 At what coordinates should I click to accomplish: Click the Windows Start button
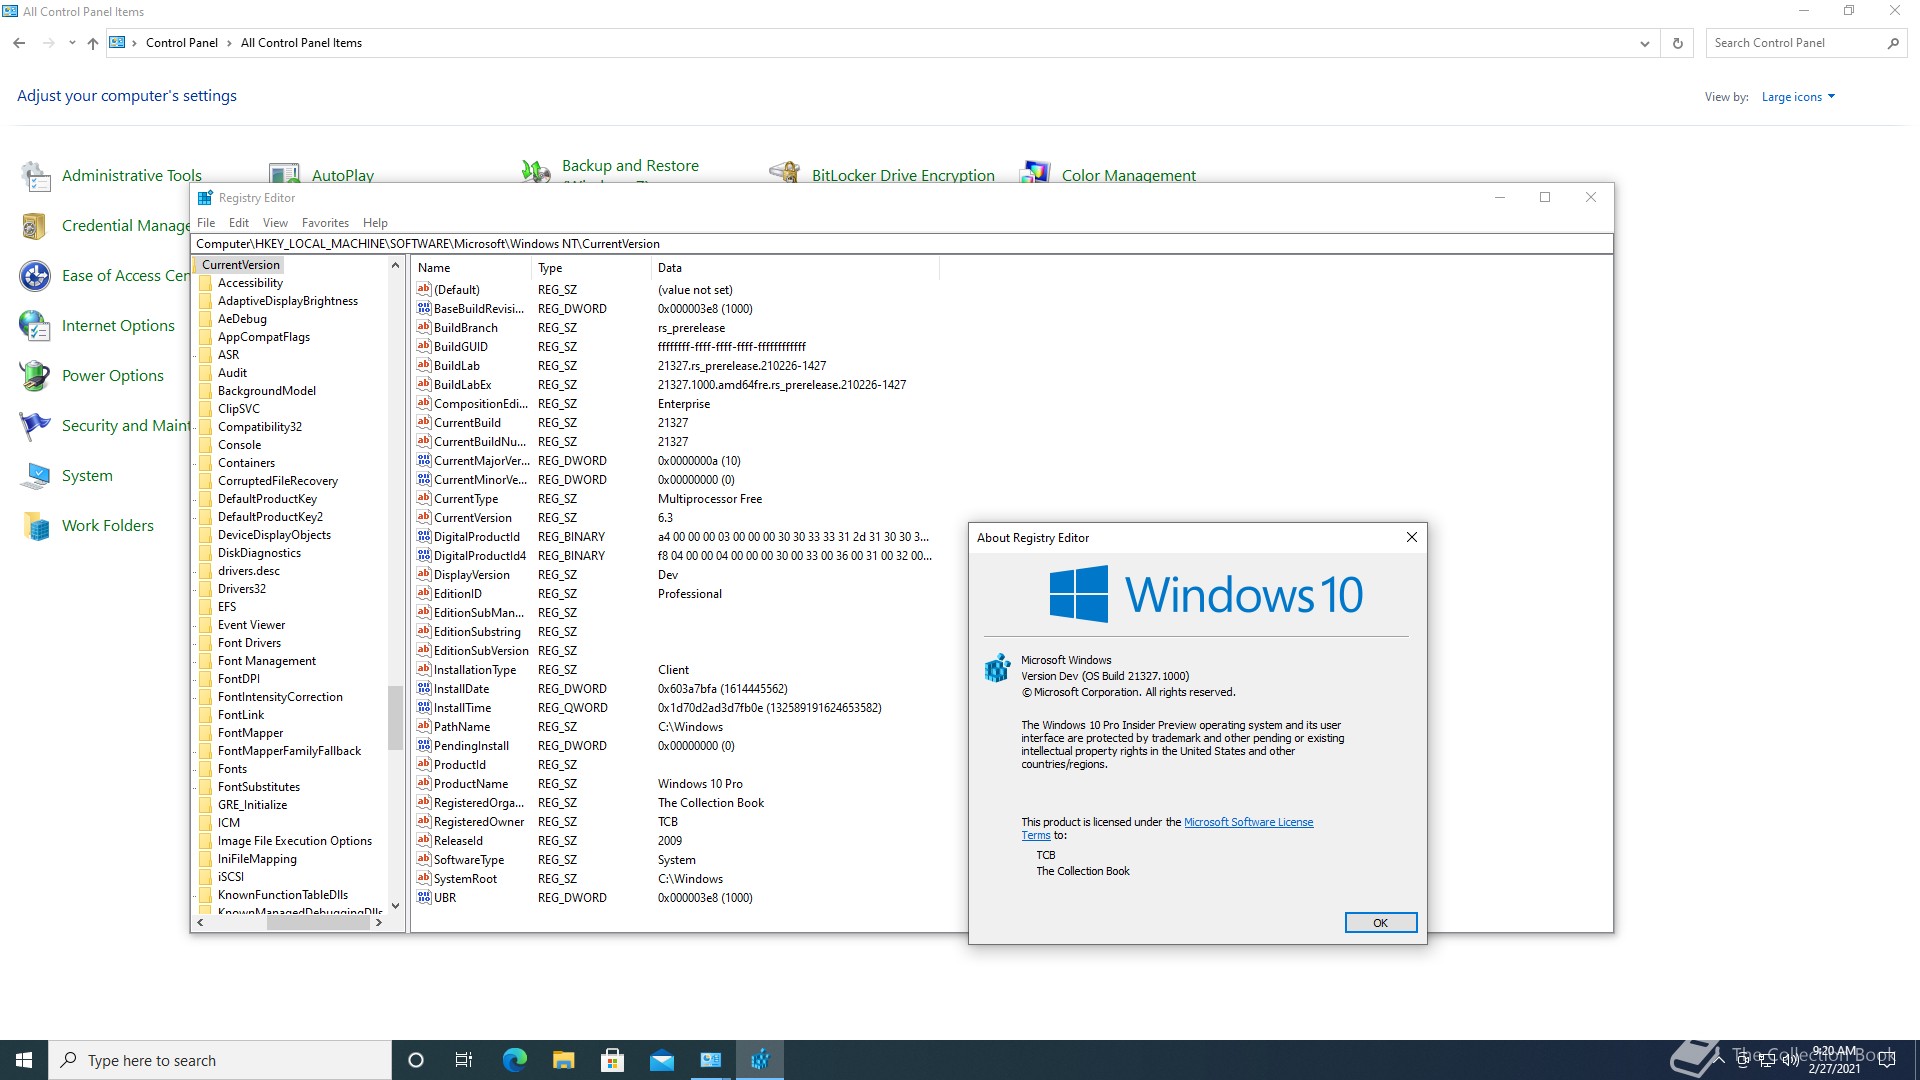(x=24, y=1060)
